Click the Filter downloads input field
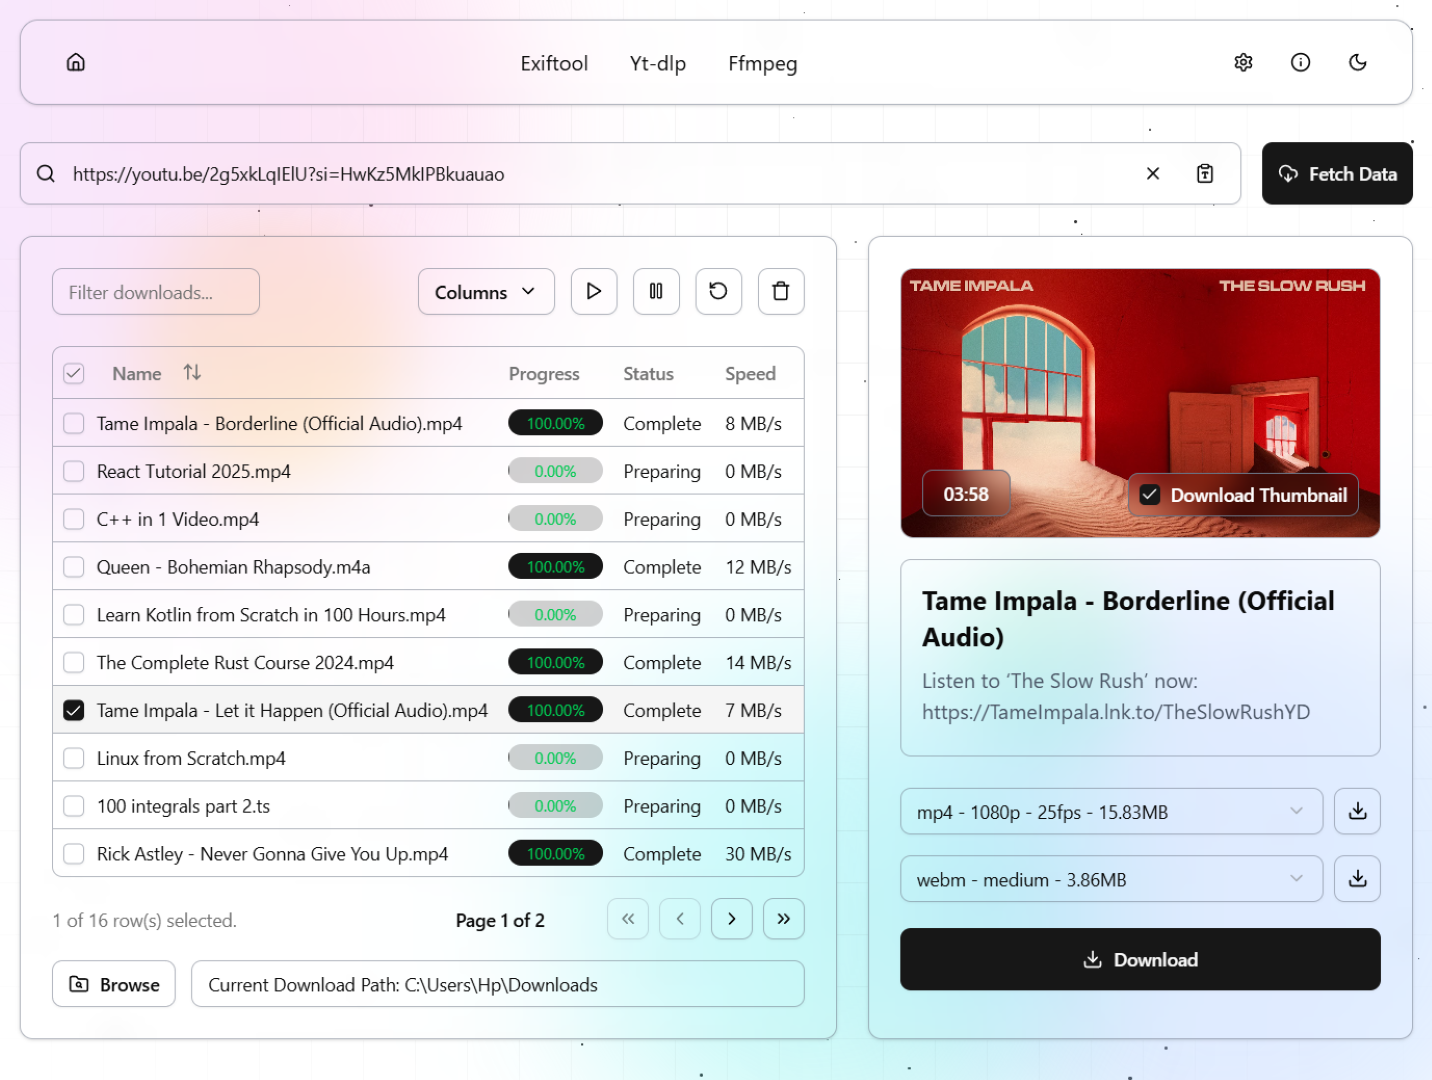The image size is (1432, 1080). 156,292
